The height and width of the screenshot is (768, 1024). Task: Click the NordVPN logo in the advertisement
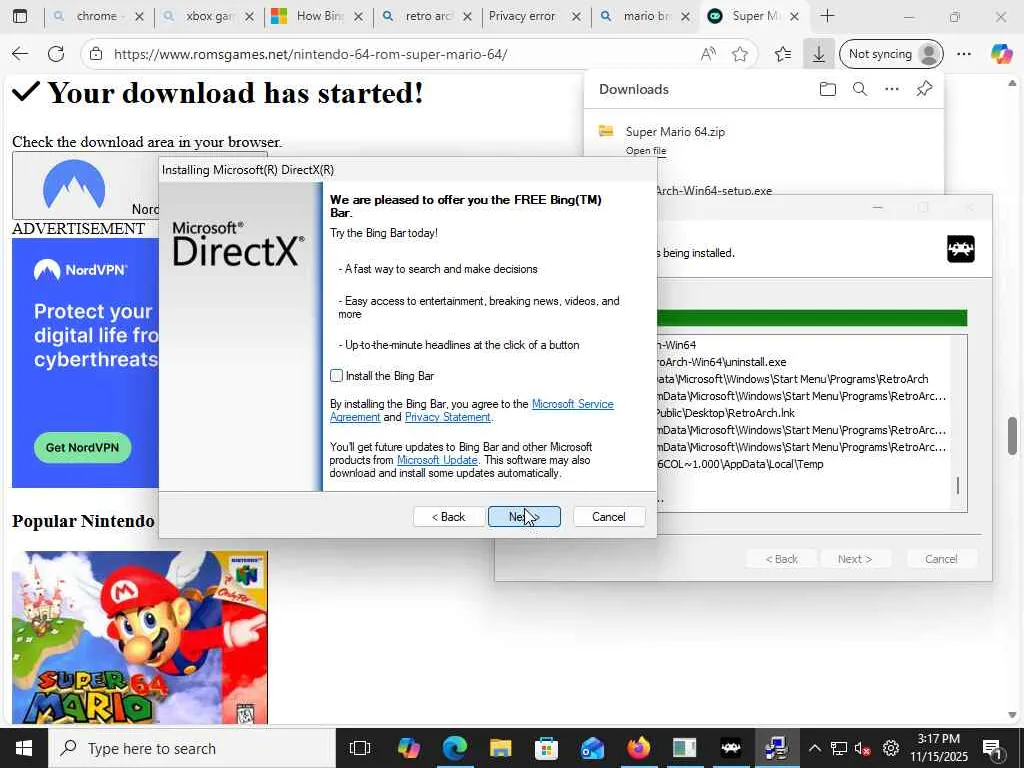coord(81,270)
